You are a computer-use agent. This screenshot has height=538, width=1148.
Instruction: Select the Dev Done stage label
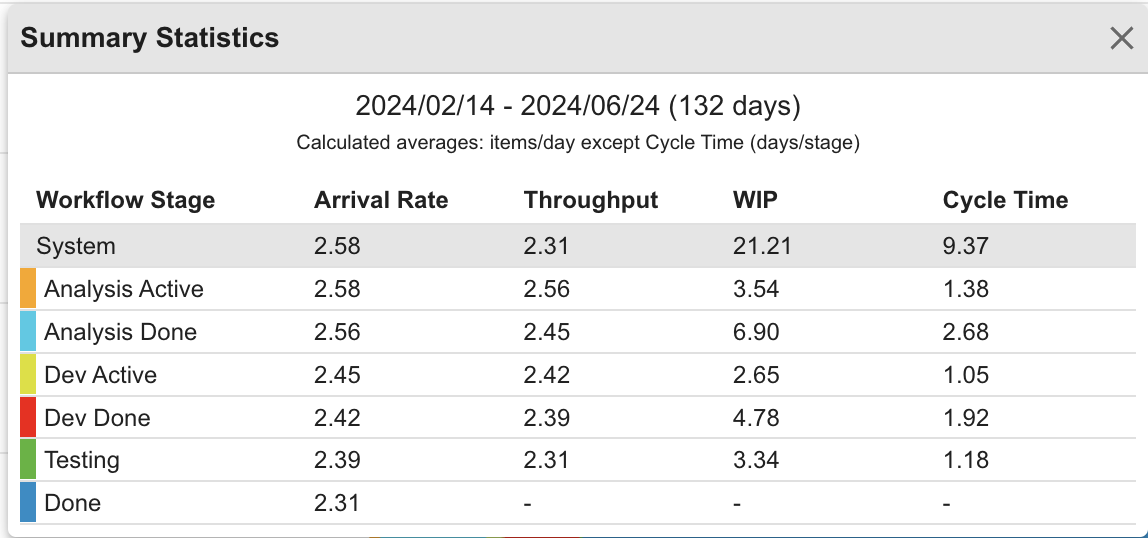[x=97, y=417]
